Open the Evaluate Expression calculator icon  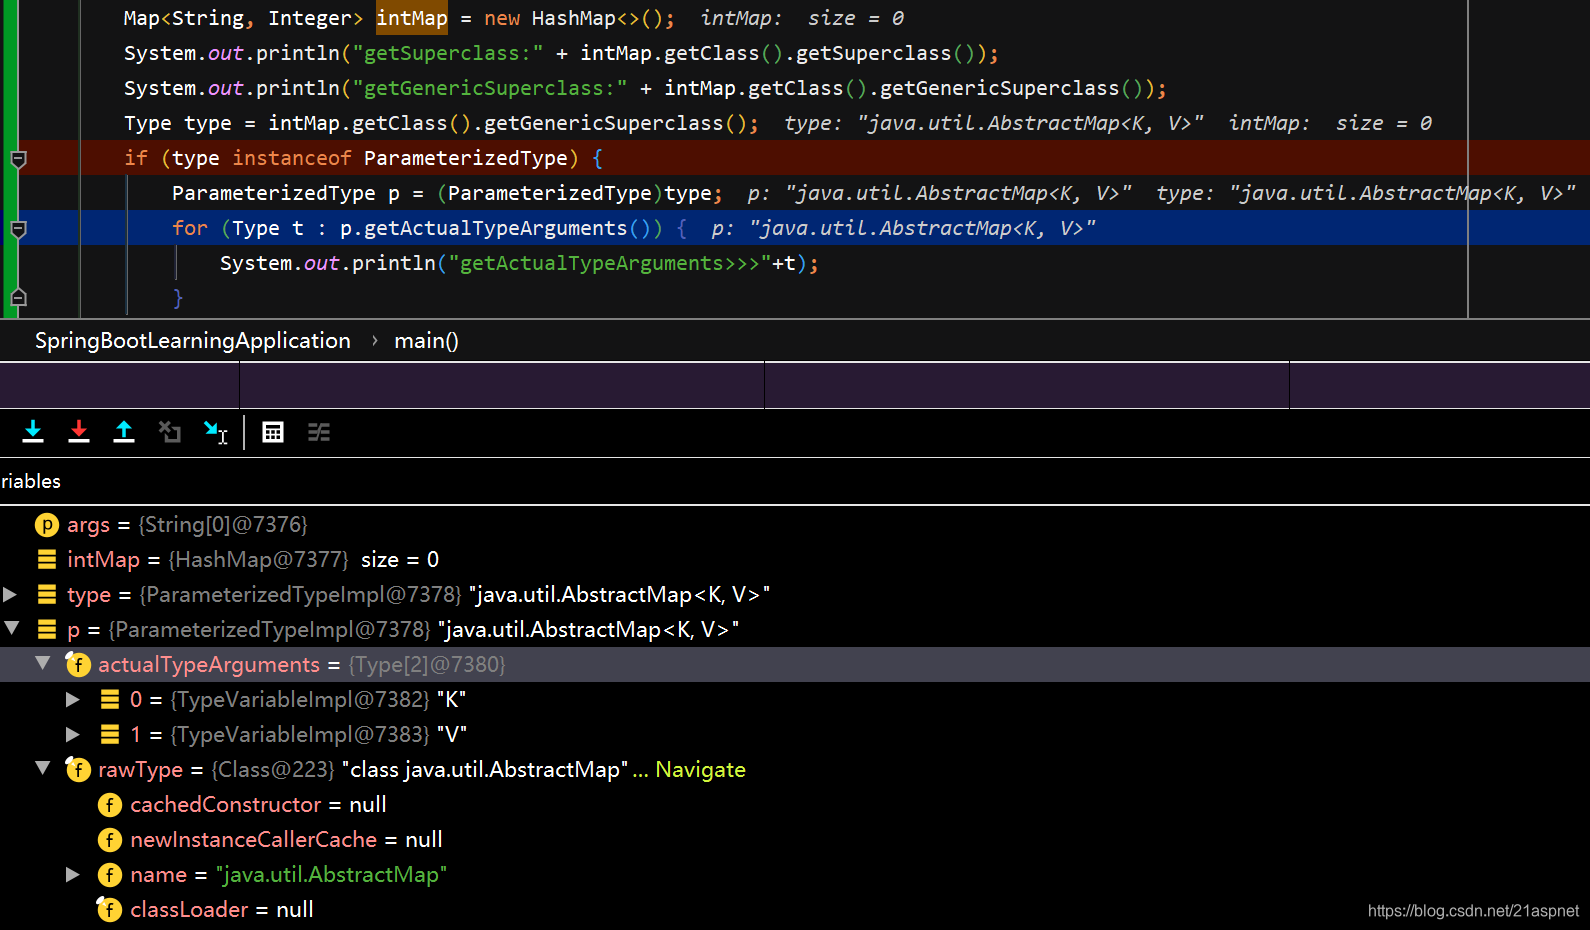[273, 432]
